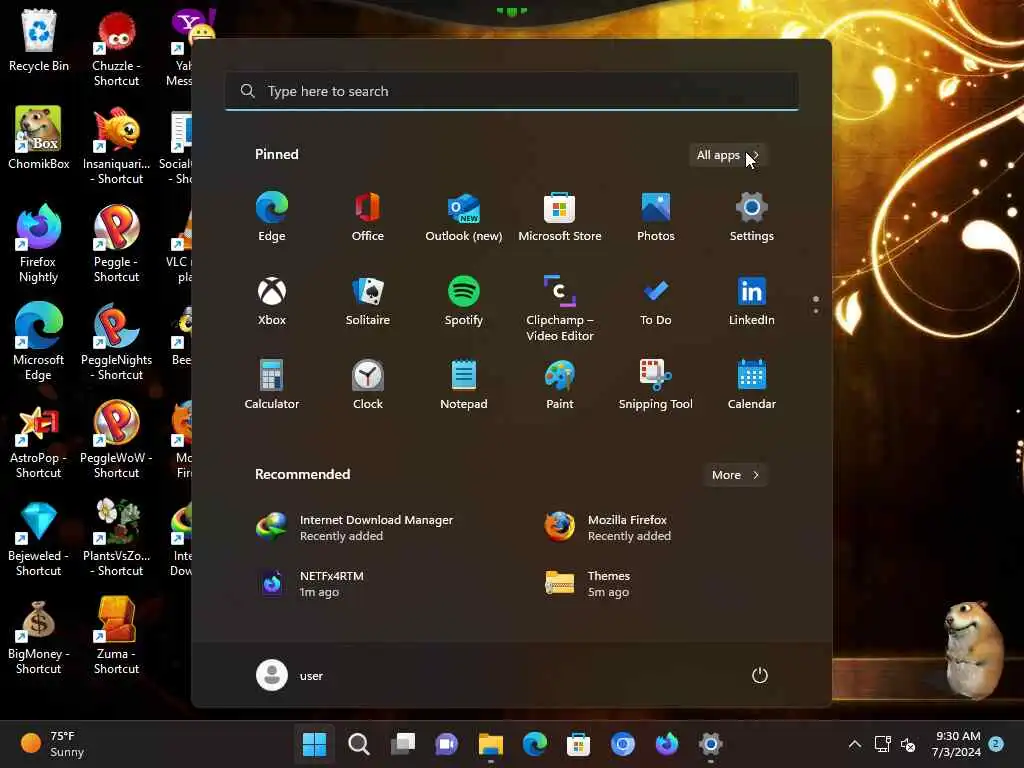
Task: Launch the Clock app
Action: click(x=368, y=385)
